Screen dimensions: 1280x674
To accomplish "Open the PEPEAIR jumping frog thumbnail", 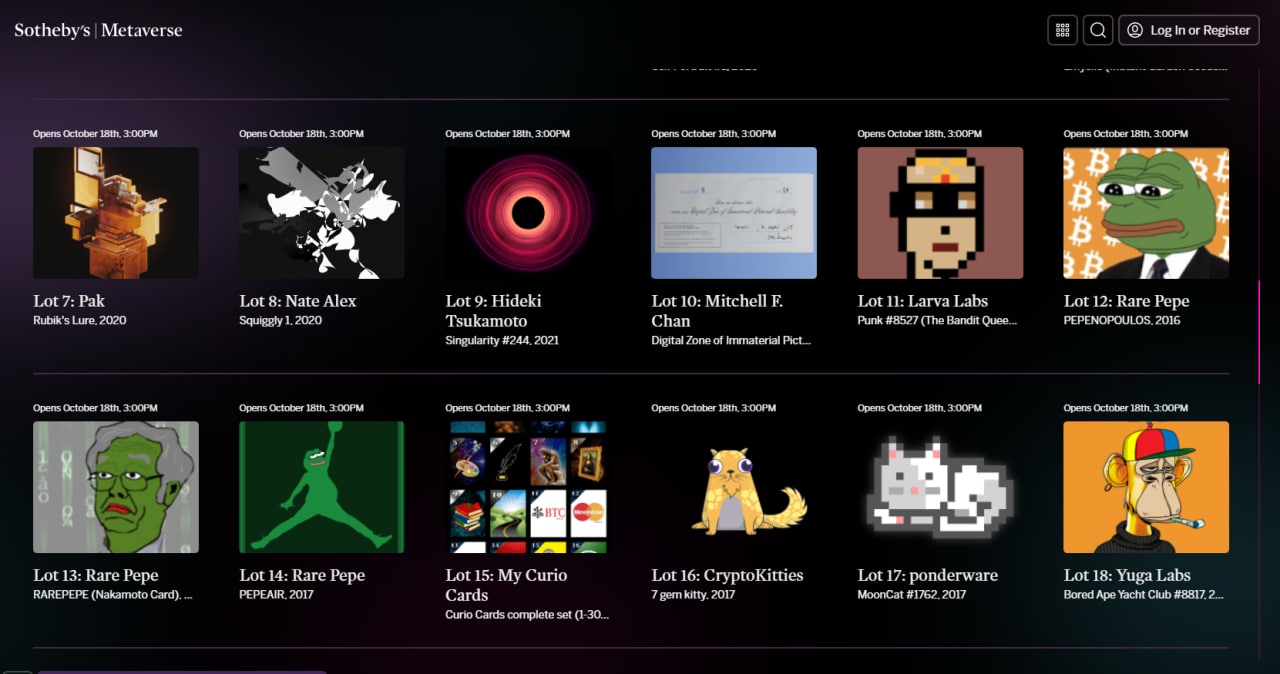I will (322, 487).
